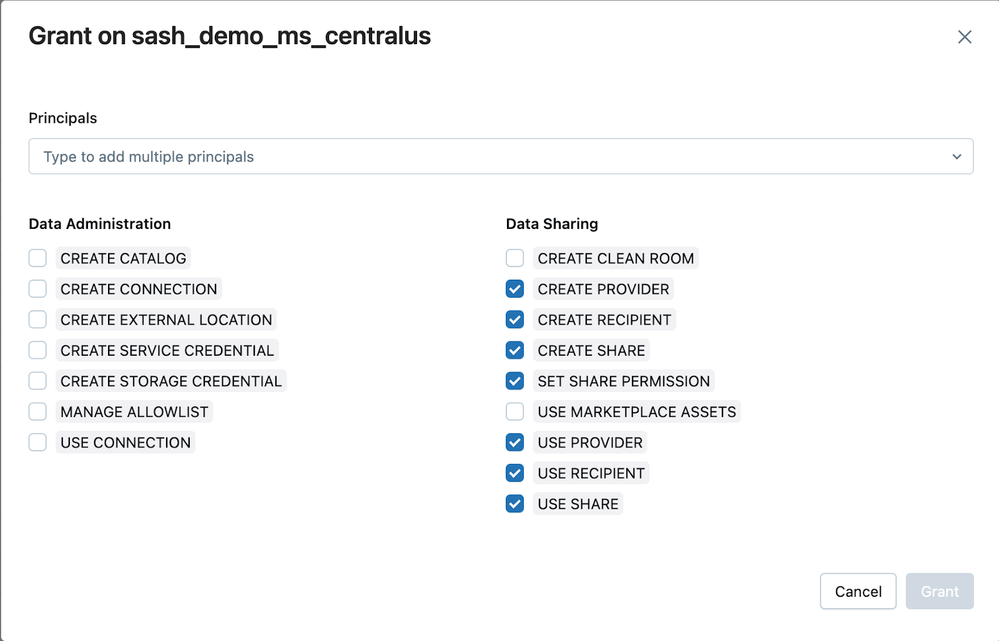Tick the CREATE EXTERNAL LOCATION checkbox

[38, 320]
